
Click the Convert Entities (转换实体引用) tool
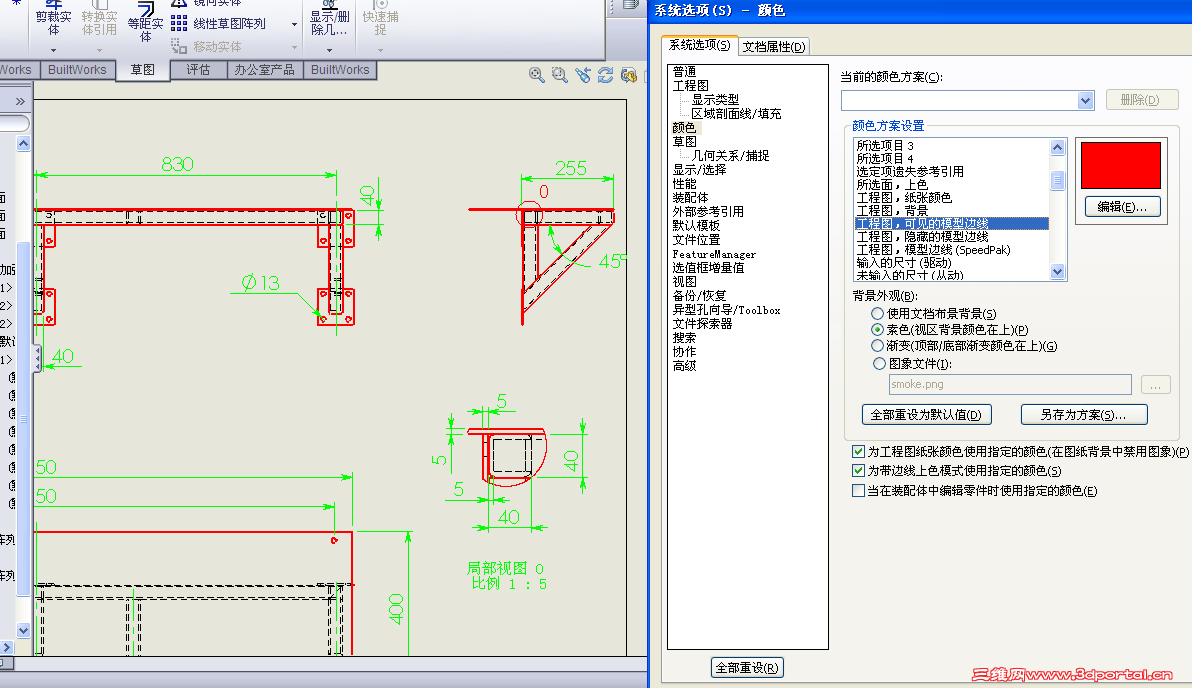[100, 18]
